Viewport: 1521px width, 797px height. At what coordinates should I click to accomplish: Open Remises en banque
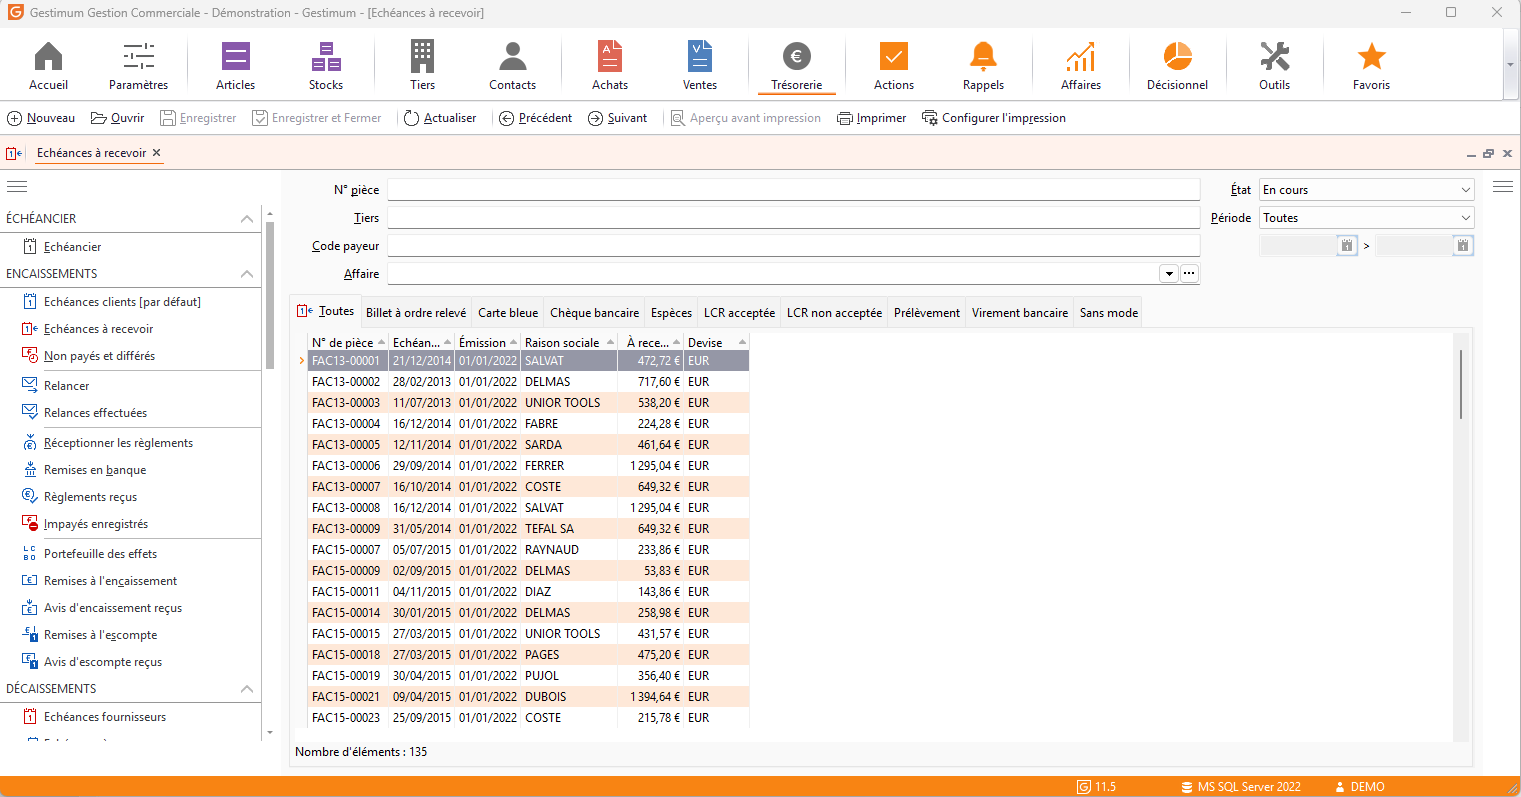[95, 470]
